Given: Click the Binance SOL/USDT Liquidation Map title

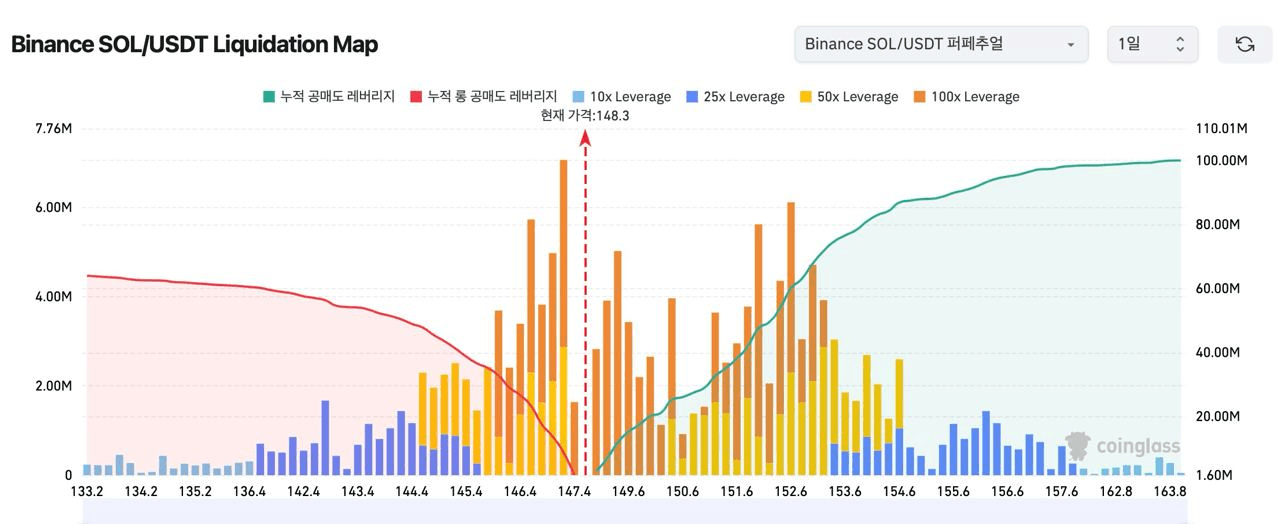Looking at the screenshot, I should (x=194, y=45).
